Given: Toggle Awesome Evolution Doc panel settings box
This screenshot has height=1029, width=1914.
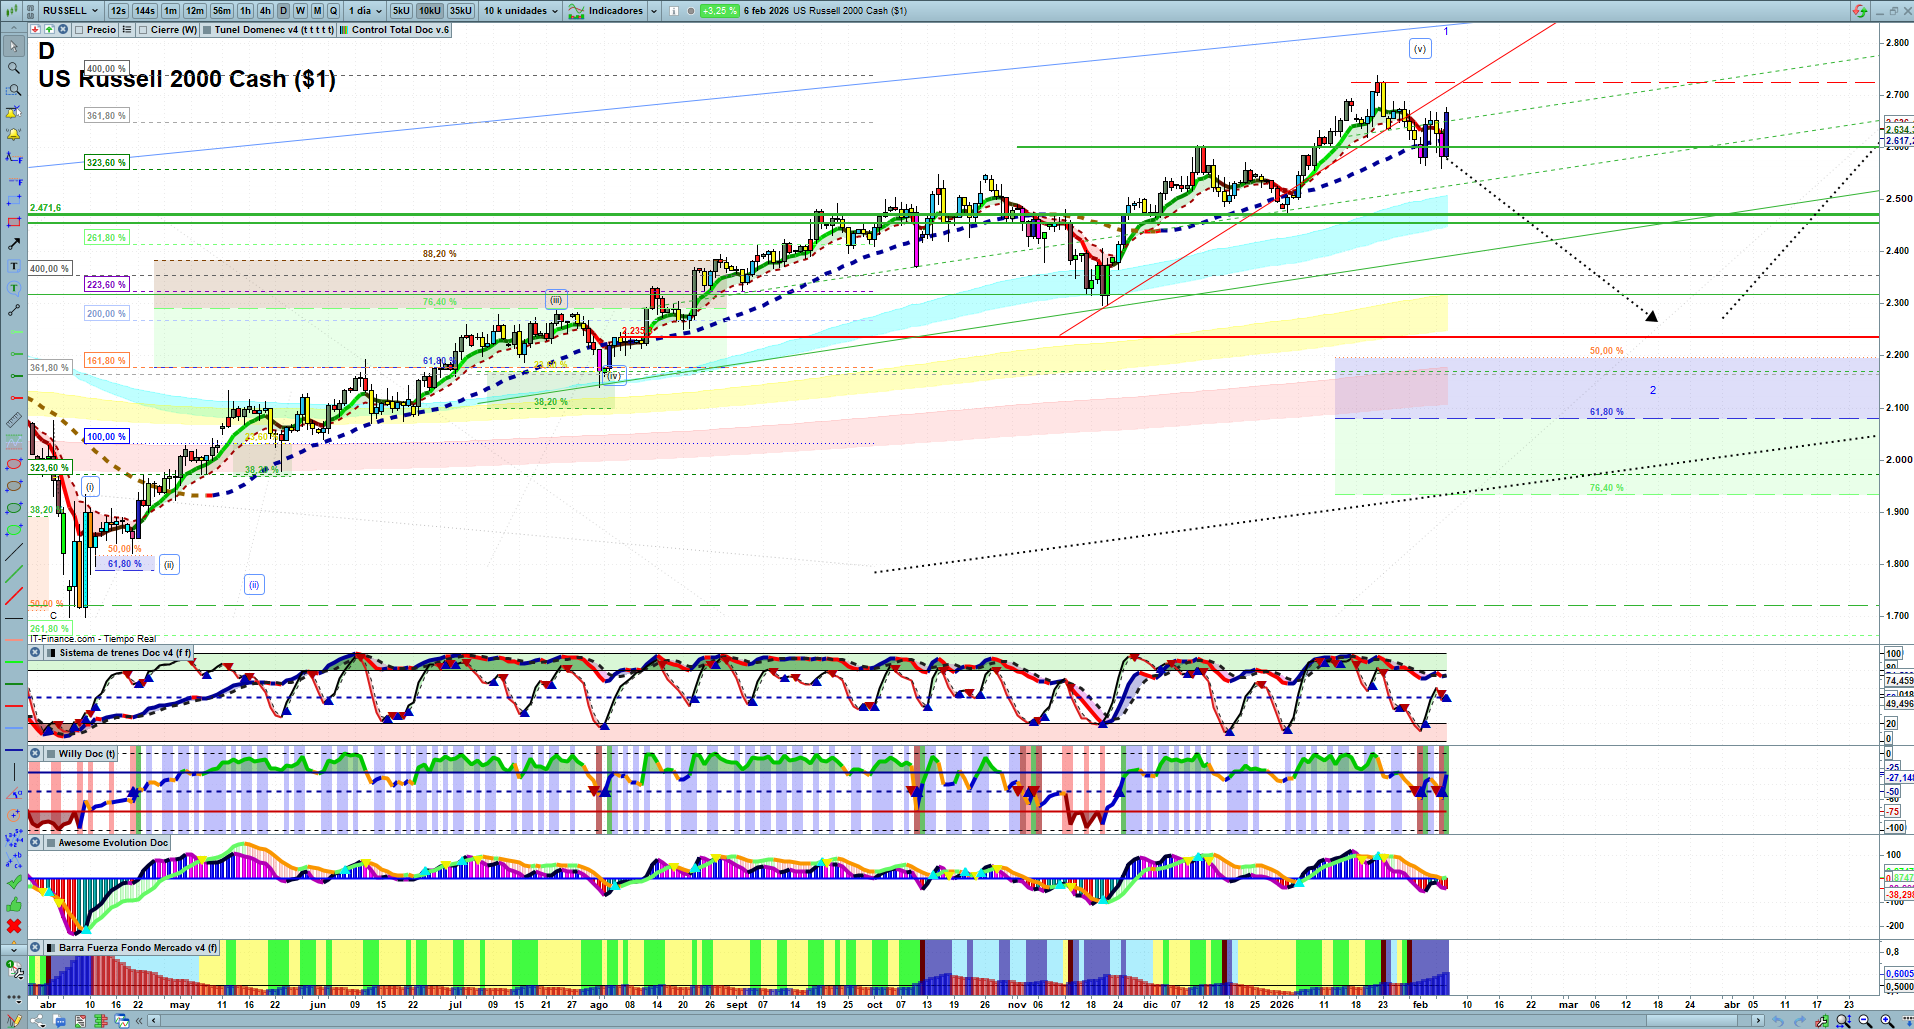Looking at the screenshot, I should (x=50, y=843).
